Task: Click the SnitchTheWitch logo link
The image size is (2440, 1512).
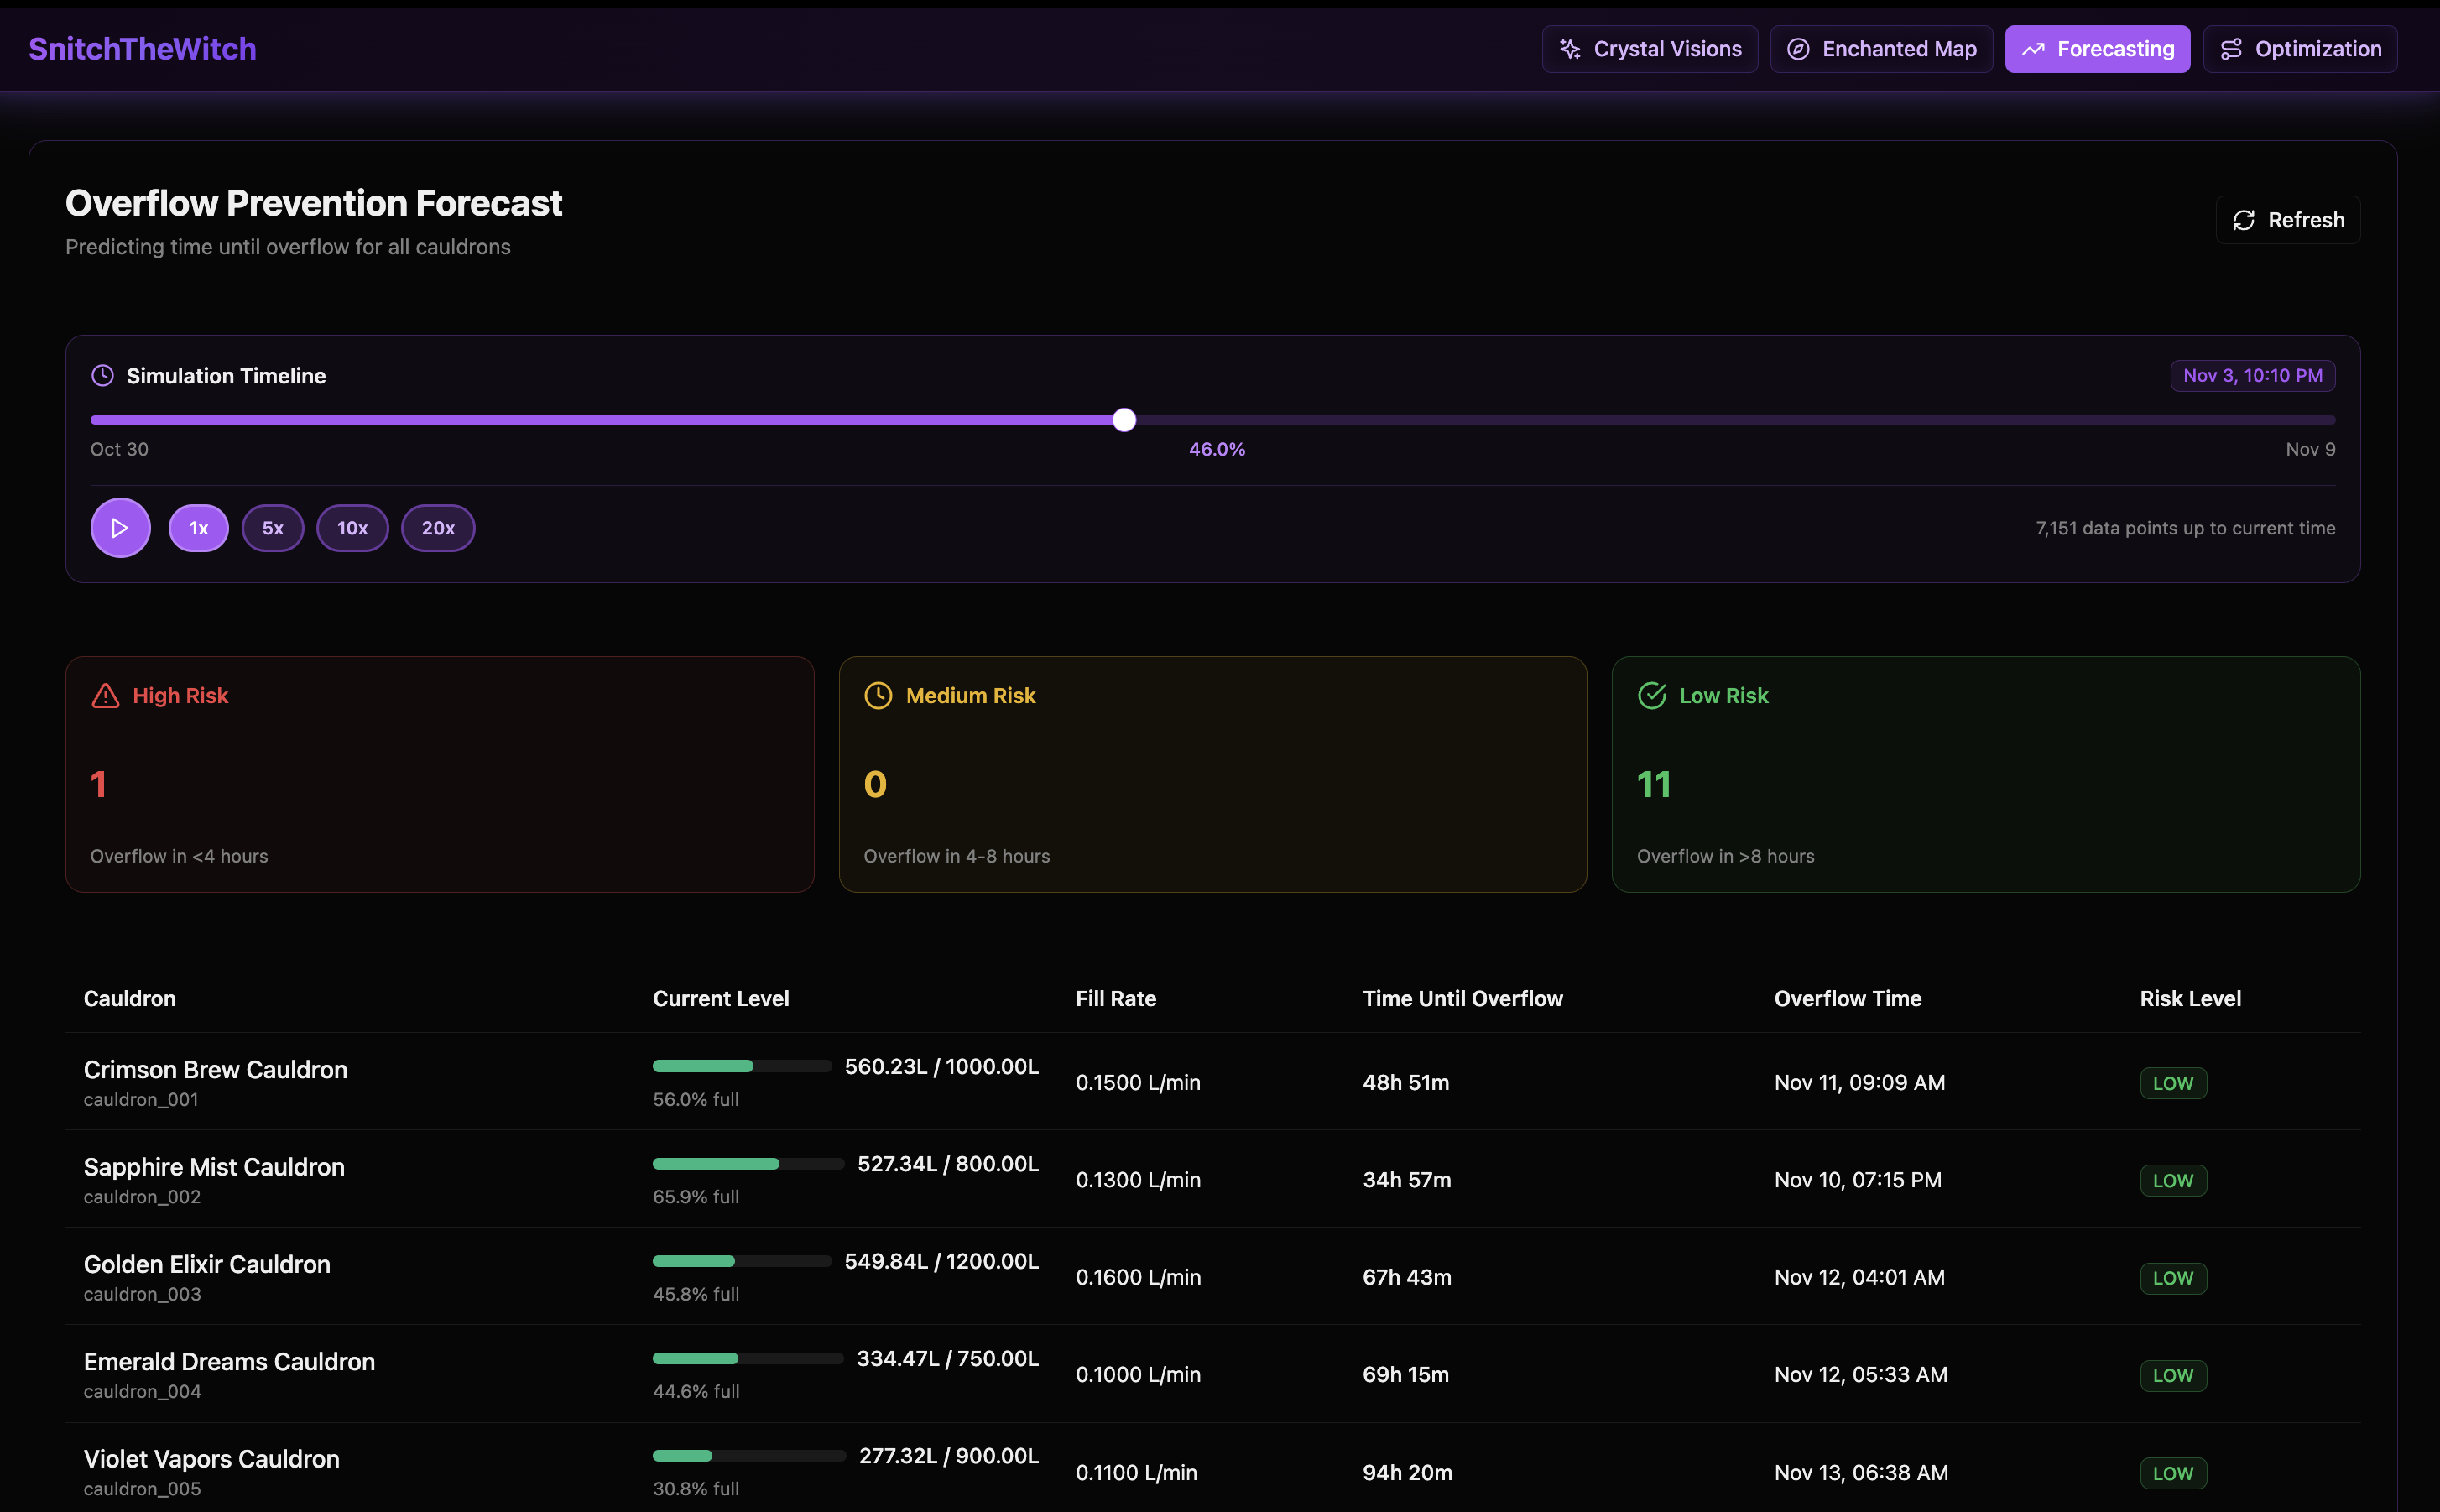Action: 143,49
